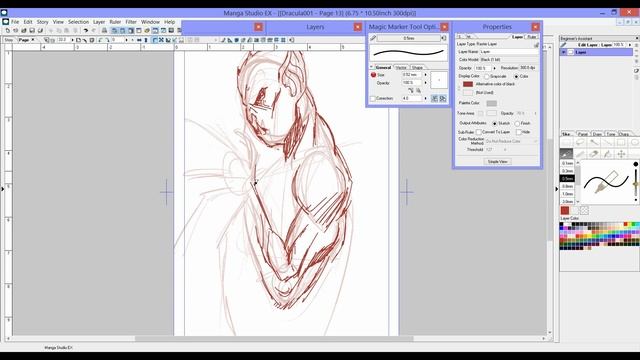Image resolution: width=640 pixels, height=360 pixels.
Task: Click the New Page toolbar icon
Action: pos(8,30)
